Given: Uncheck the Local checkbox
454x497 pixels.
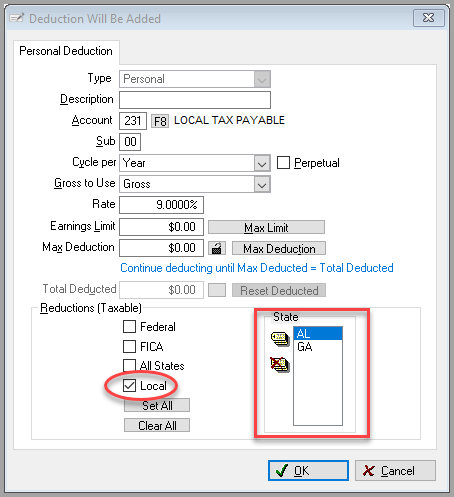Looking at the screenshot, I should click(x=129, y=386).
